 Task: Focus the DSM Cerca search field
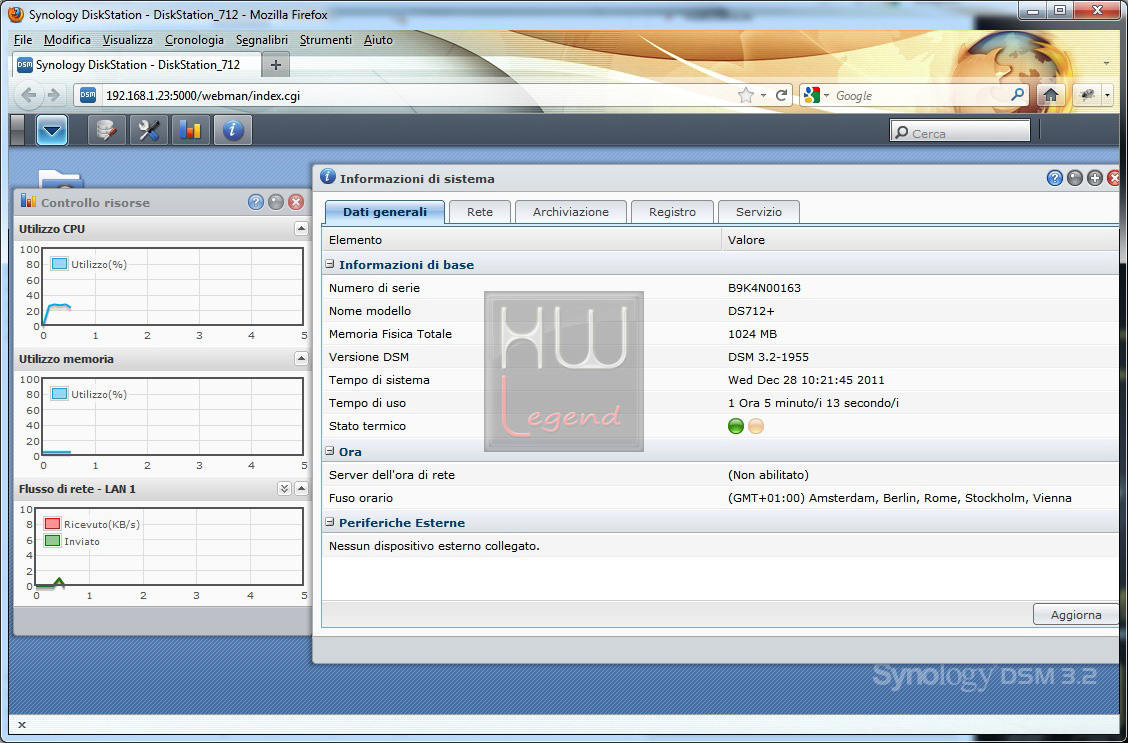click(x=960, y=131)
